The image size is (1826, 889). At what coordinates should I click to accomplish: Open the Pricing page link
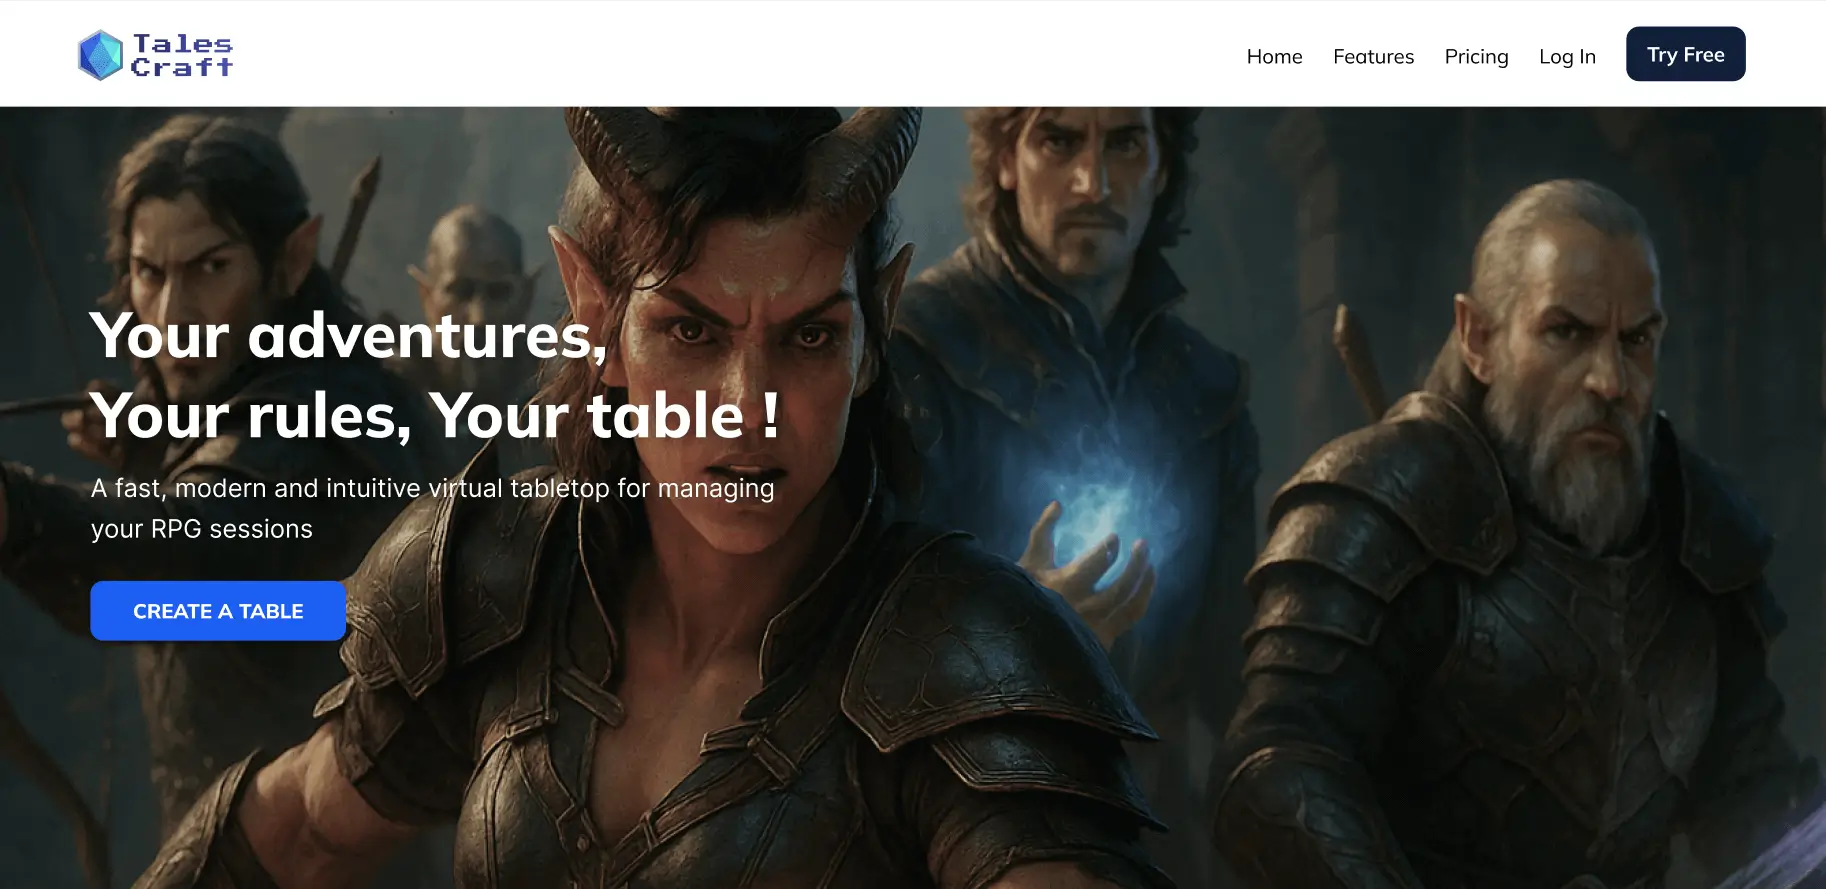(1476, 56)
